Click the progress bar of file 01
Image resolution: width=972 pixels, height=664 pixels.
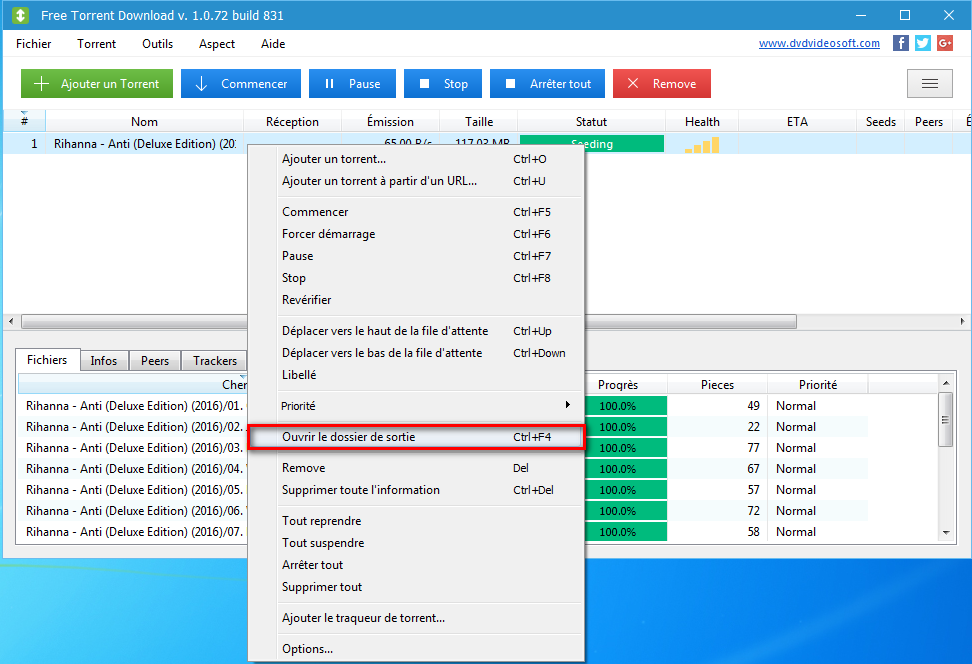(x=625, y=405)
